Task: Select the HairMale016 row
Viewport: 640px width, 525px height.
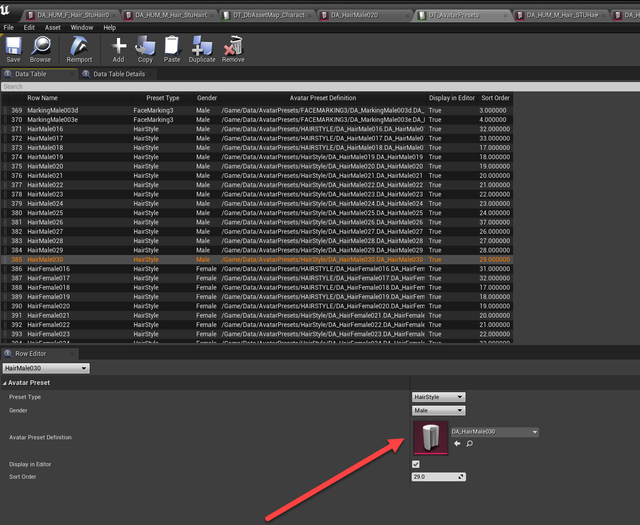Action: click(x=257, y=129)
